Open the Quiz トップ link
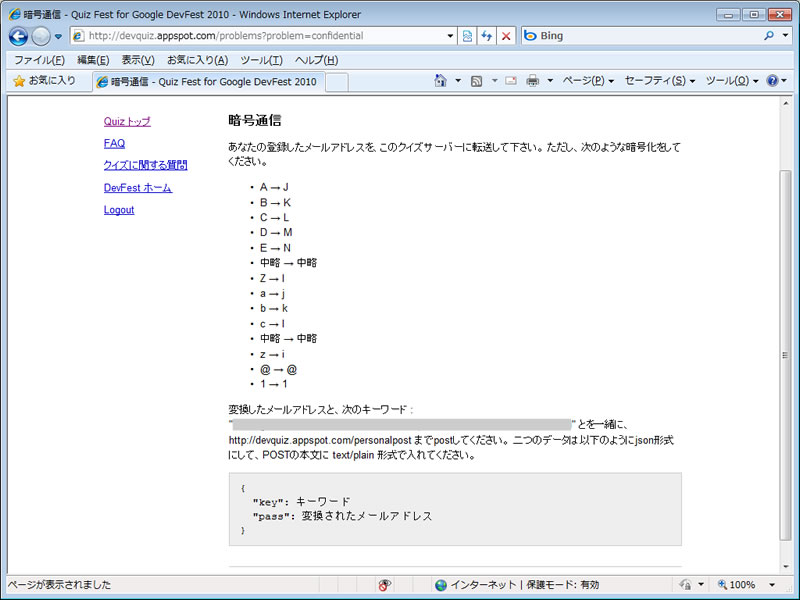Viewport: 800px width, 600px height. tap(127, 121)
